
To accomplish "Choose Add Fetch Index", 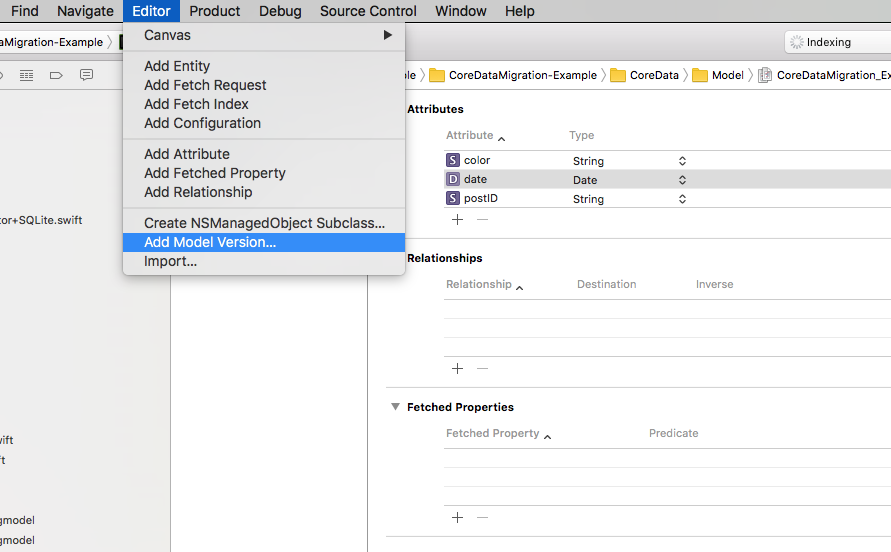I will (x=264, y=104).
